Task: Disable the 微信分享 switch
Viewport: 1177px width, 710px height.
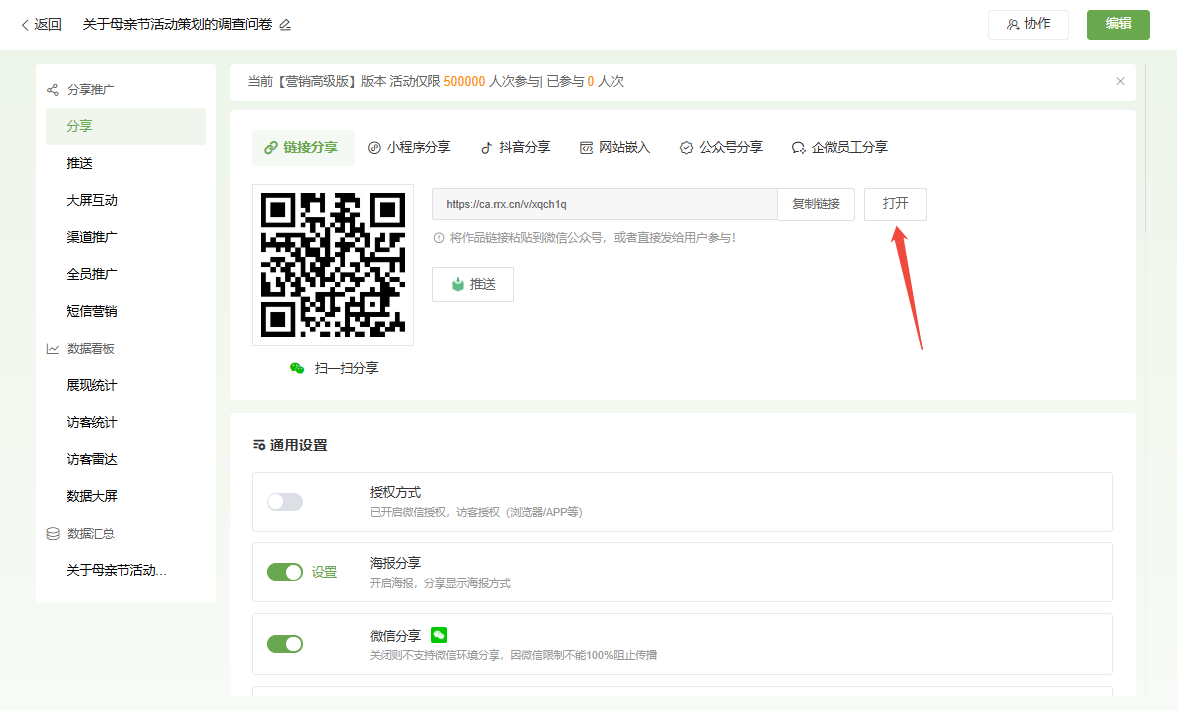Action: 284,644
